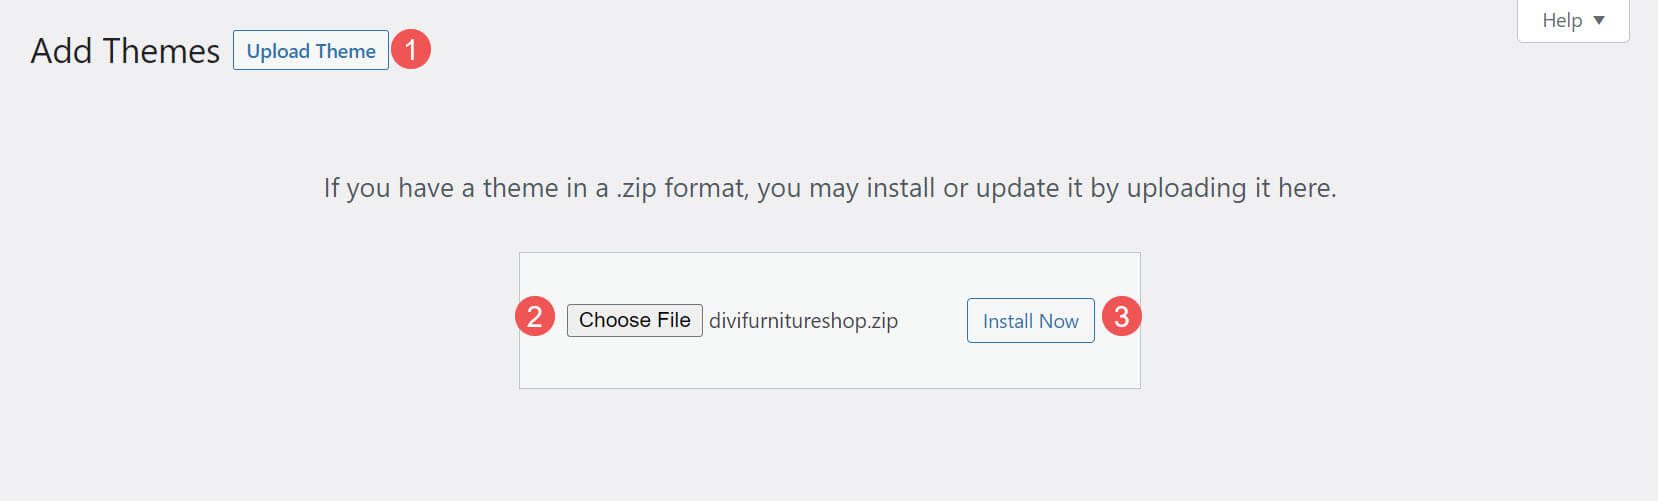Click the Add Themes page heading
This screenshot has height=501, width=1658.
(x=125, y=51)
